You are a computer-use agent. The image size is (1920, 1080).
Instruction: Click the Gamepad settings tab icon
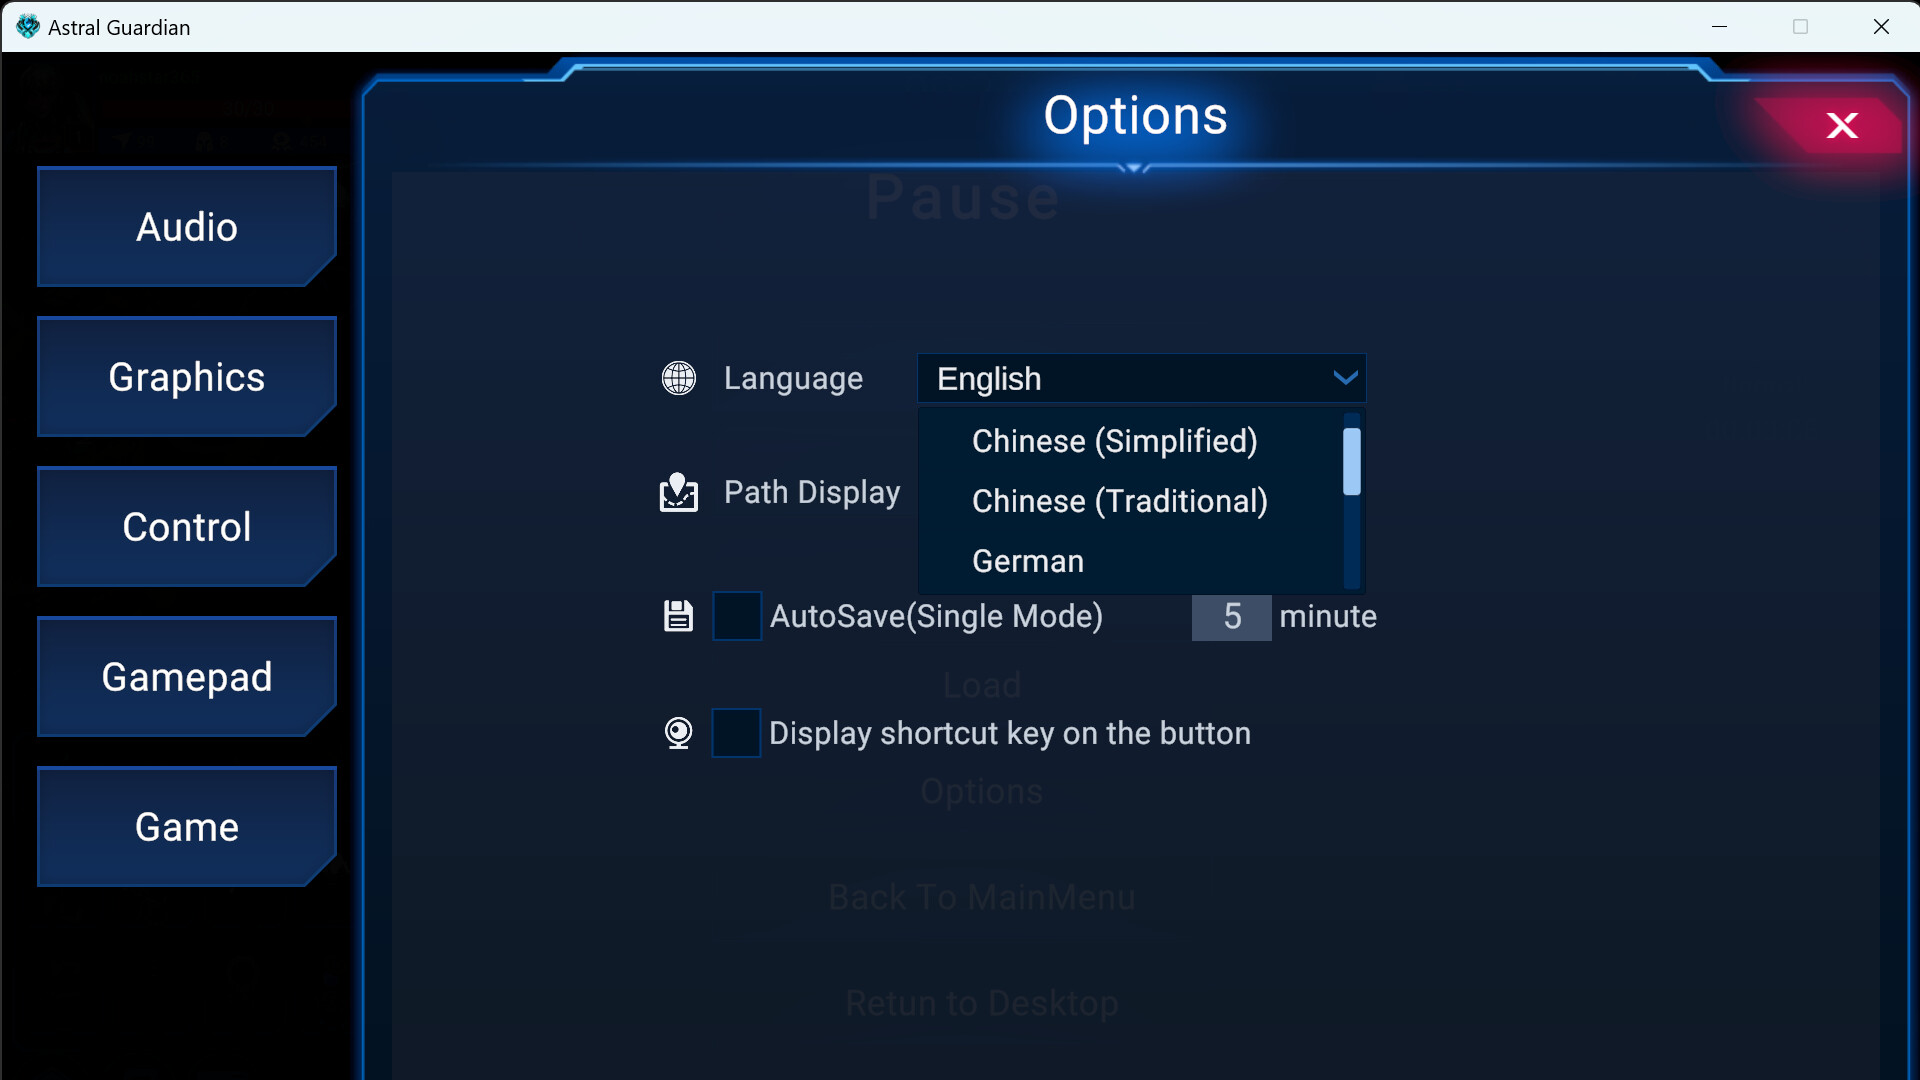[186, 676]
